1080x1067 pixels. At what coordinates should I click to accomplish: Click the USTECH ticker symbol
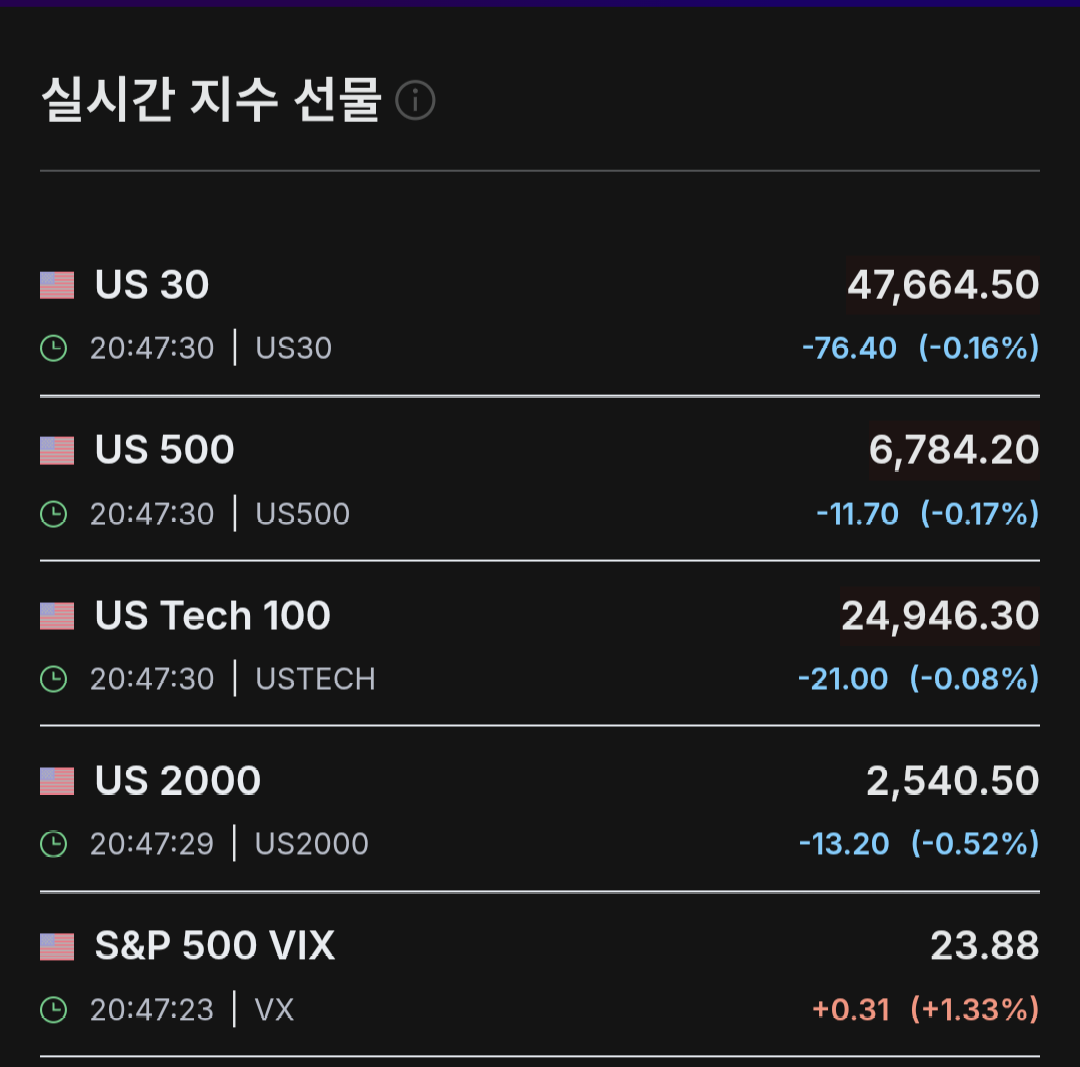tap(315, 679)
